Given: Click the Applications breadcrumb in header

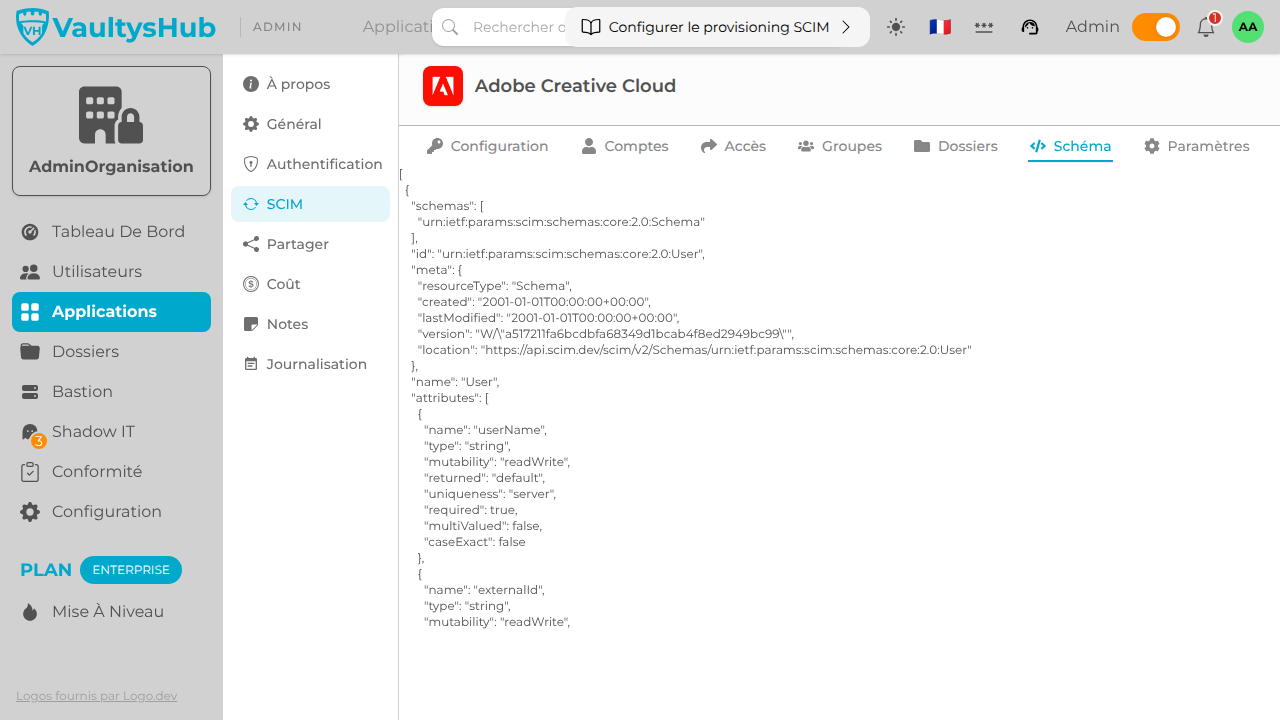Looking at the screenshot, I should click(x=397, y=27).
